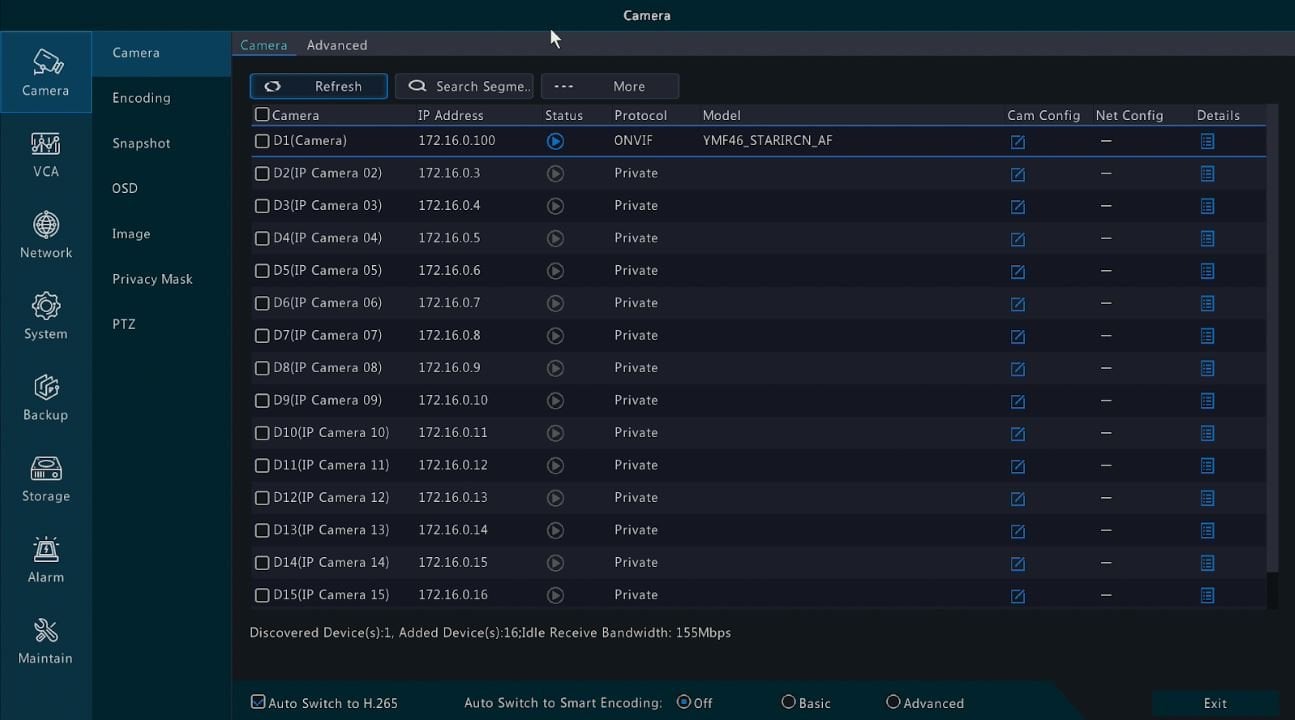The width and height of the screenshot is (1295, 720).
Task: Go to System settings icon
Action: pos(45,316)
